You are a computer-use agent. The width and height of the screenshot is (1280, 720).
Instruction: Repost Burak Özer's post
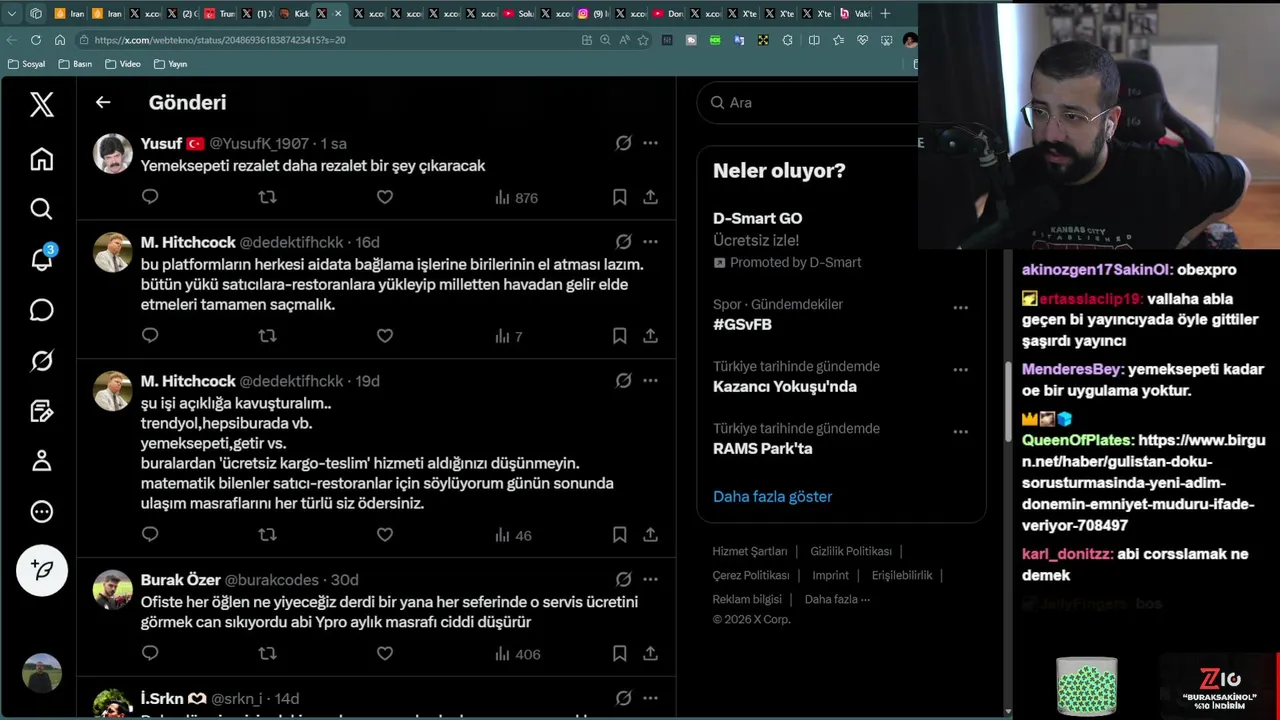(267, 653)
